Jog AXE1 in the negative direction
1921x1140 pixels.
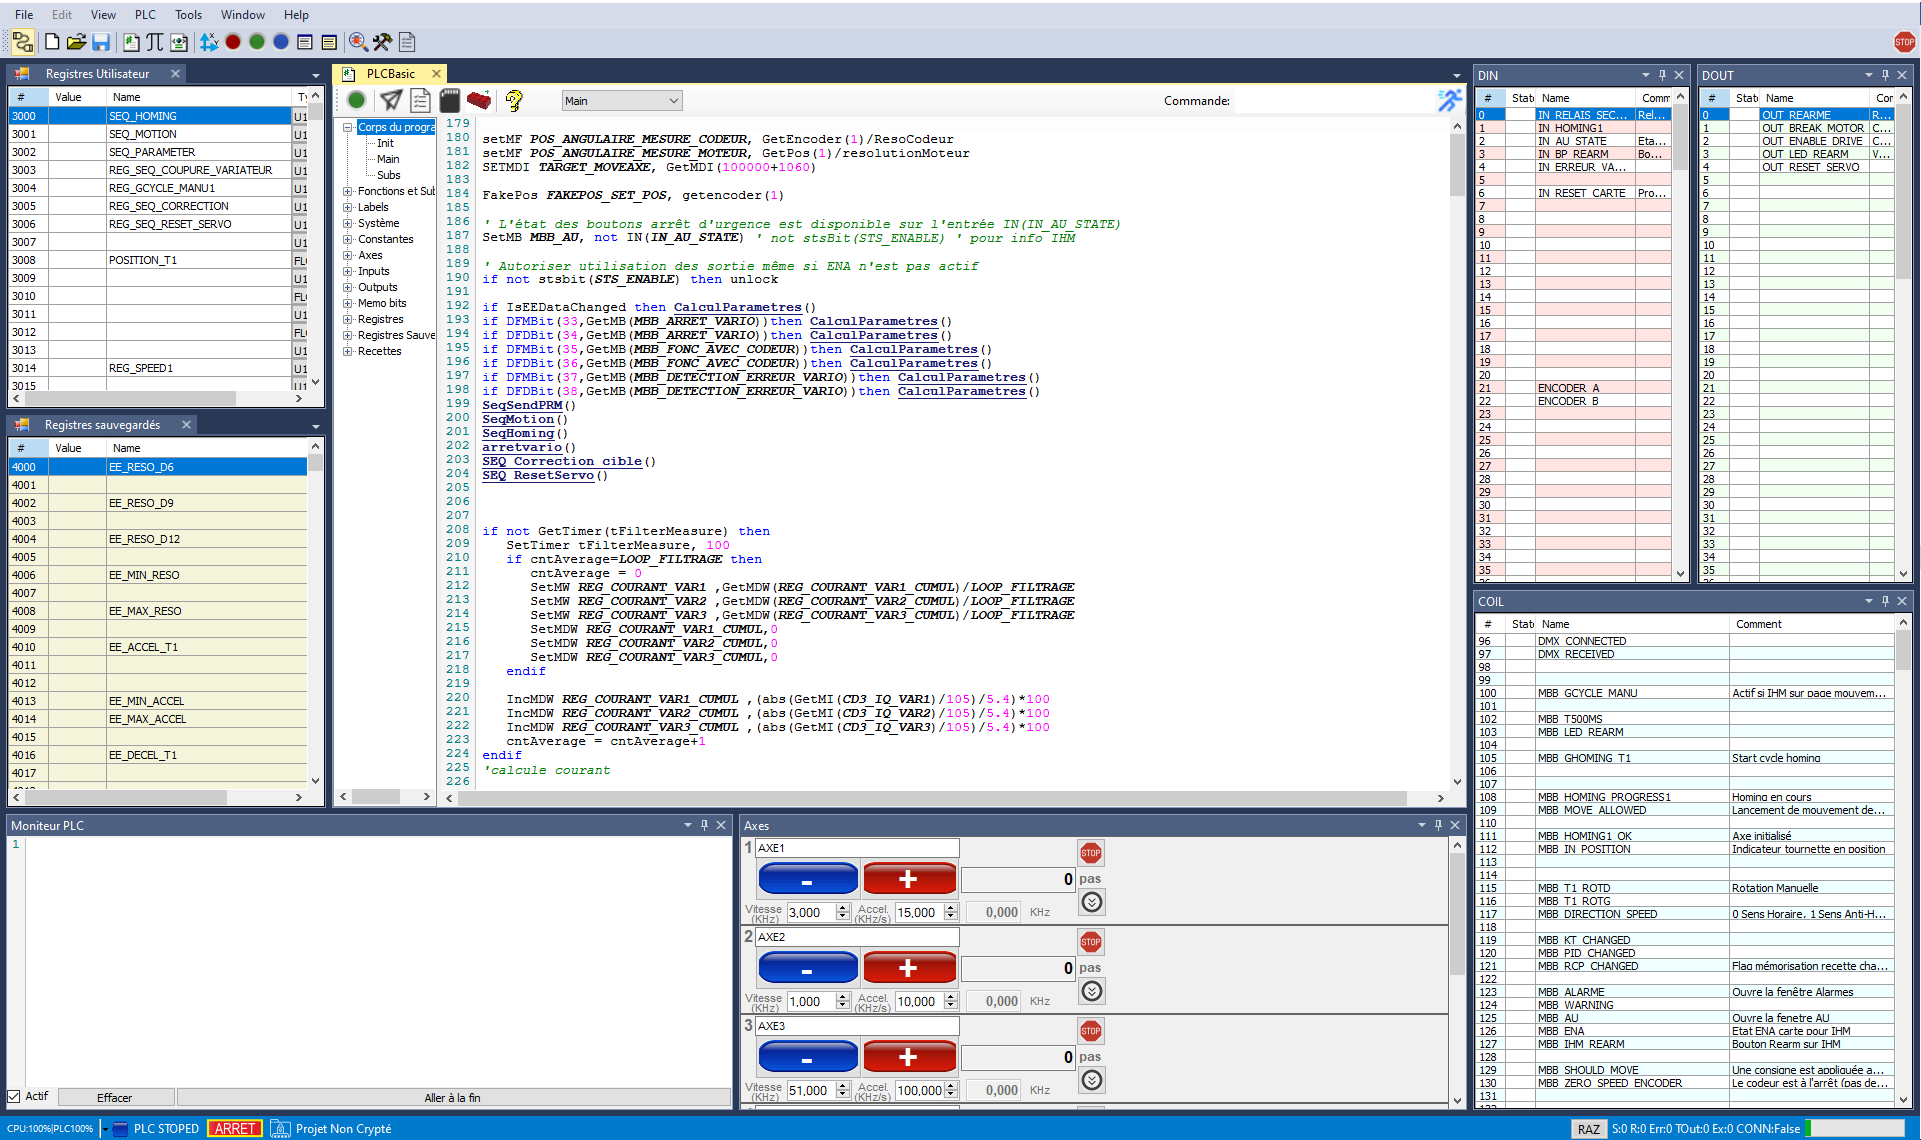click(808, 879)
